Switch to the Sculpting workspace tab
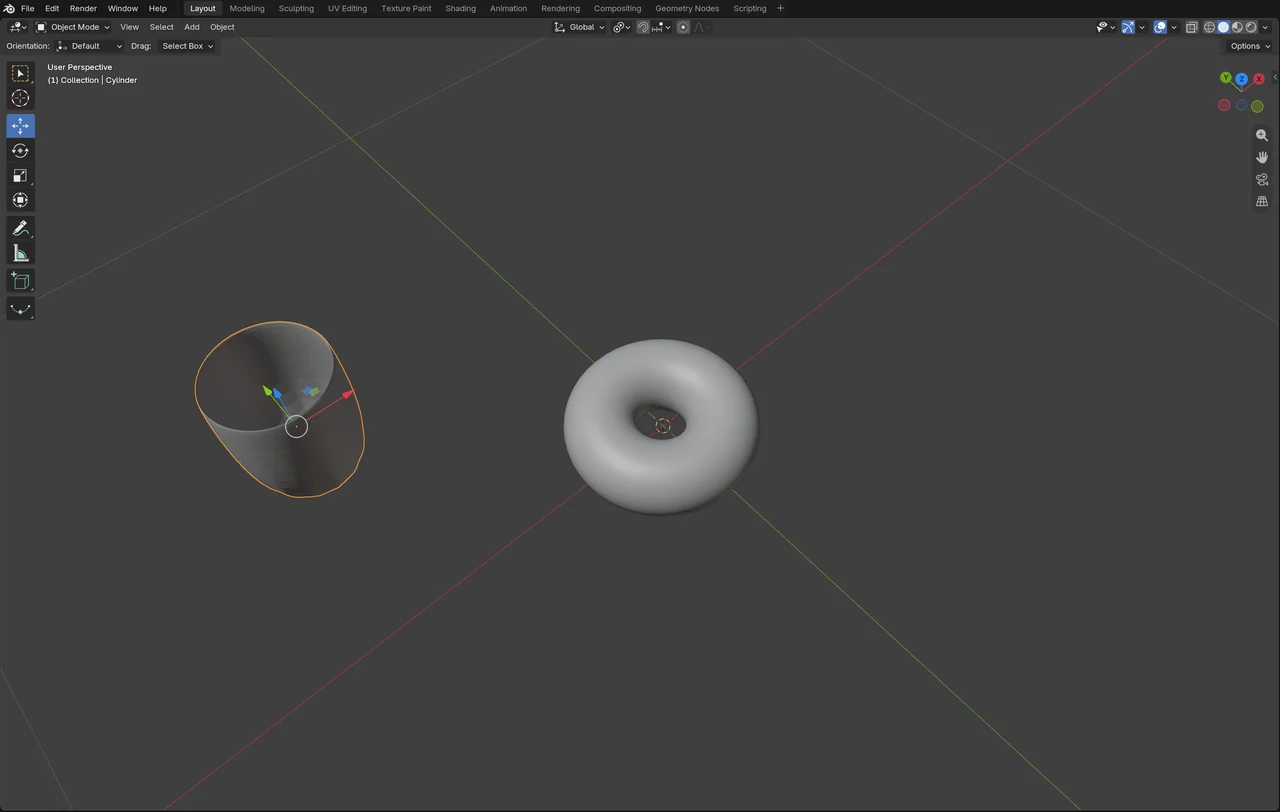The image size is (1280, 812). point(296,8)
